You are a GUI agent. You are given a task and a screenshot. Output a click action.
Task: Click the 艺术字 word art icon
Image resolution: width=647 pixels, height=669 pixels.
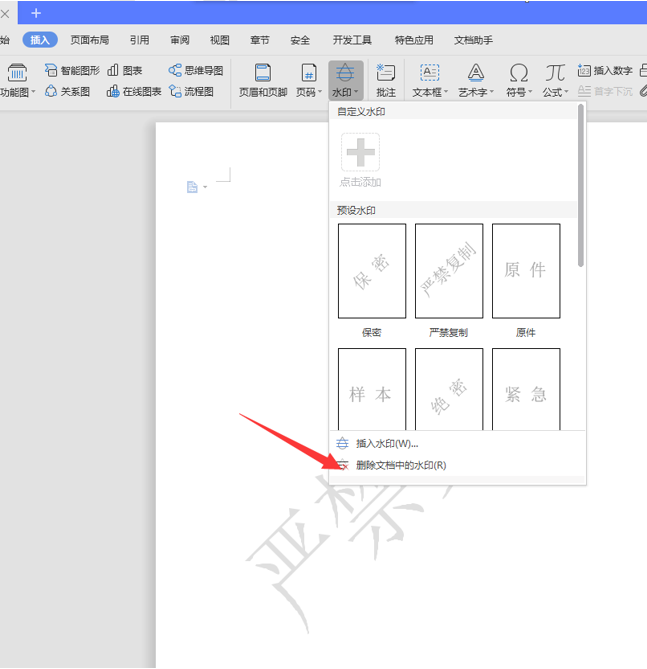click(475, 73)
